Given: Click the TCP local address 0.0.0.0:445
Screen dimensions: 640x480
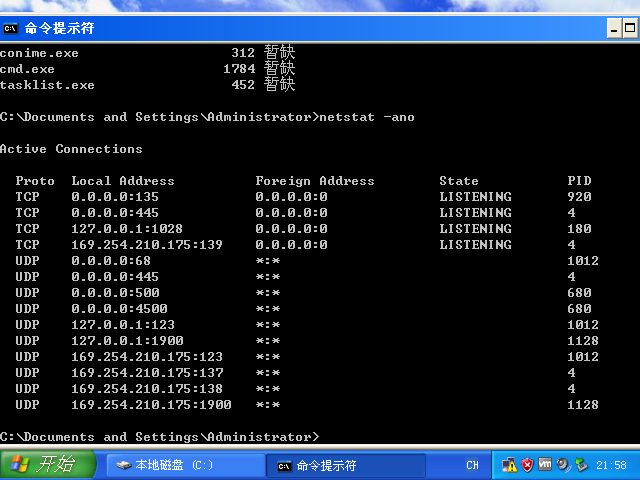Looking at the screenshot, I should tap(115, 213).
